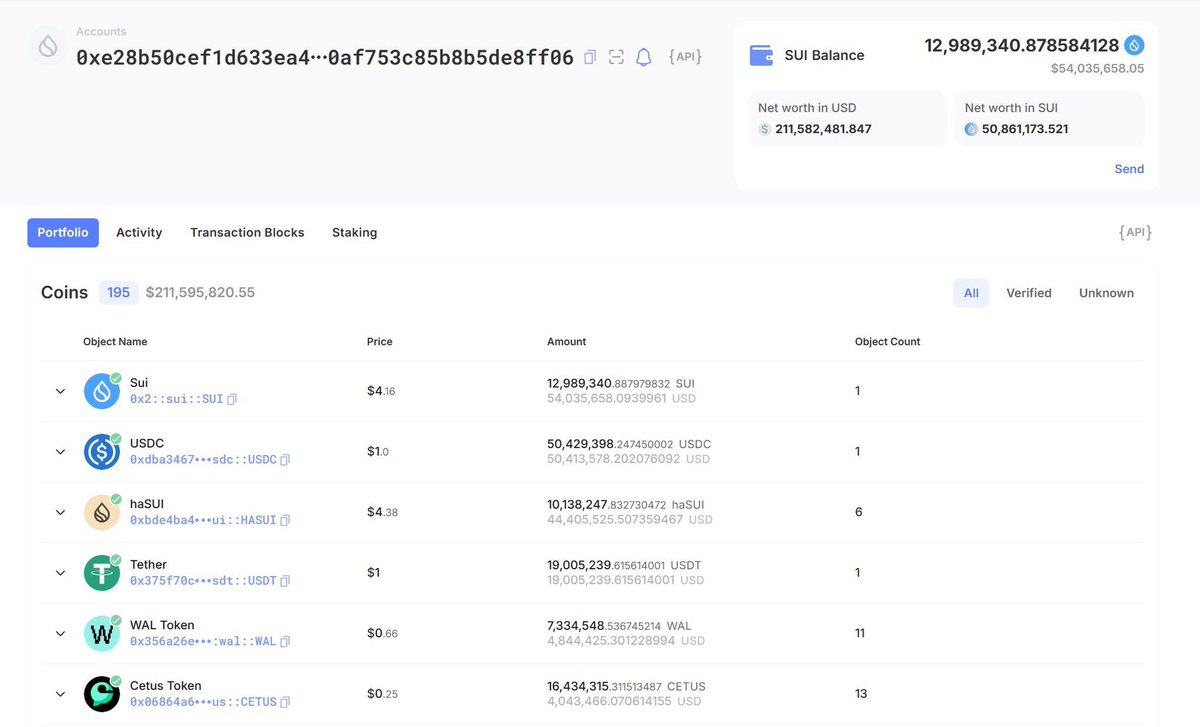This screenshot has width=1200, height=727.
Task: Open the WAL coin type link
Action: (203, 641)
